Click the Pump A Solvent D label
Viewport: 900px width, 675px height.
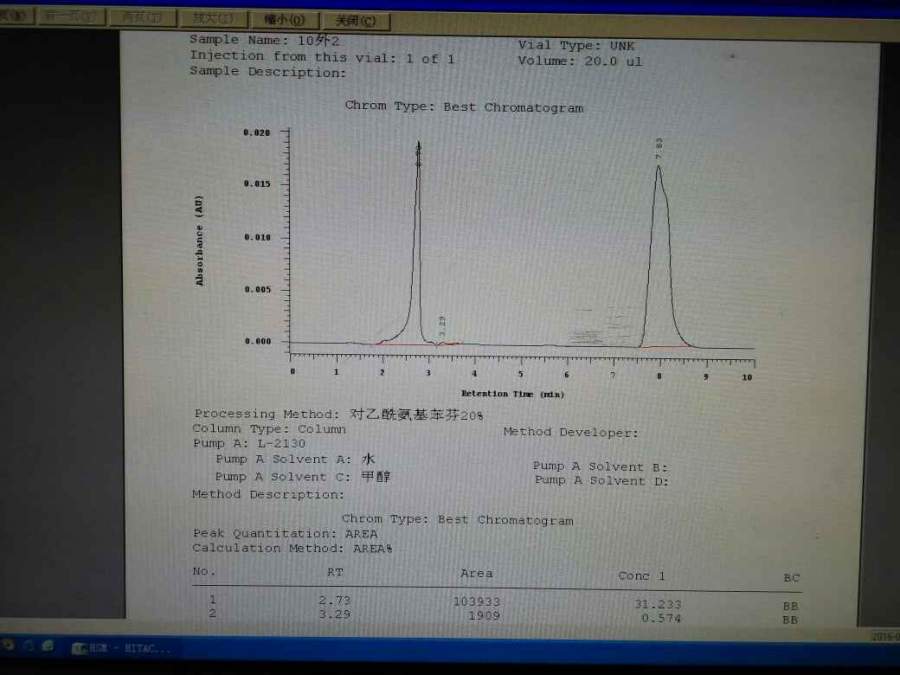point(602,480)
